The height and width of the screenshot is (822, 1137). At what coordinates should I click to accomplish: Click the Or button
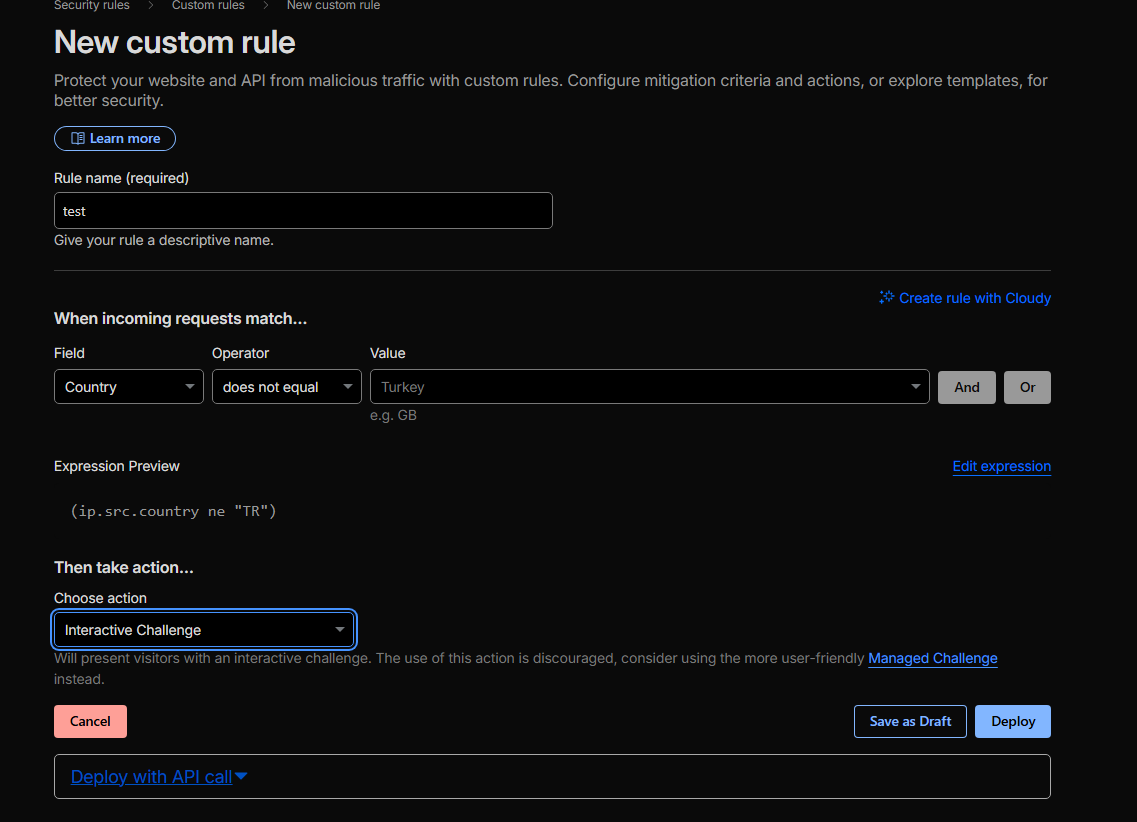1028,387
